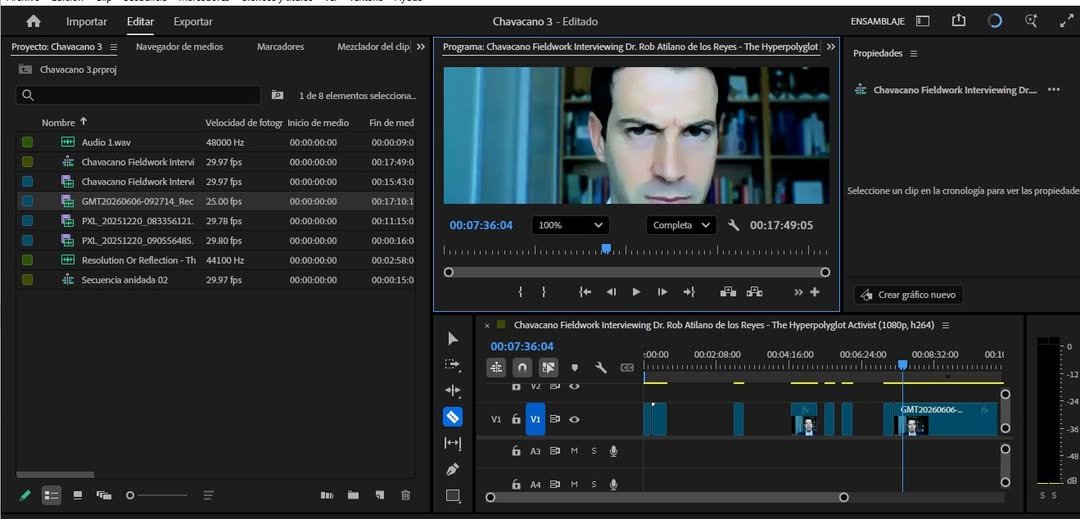Click the New Item icon

(380, 494)
